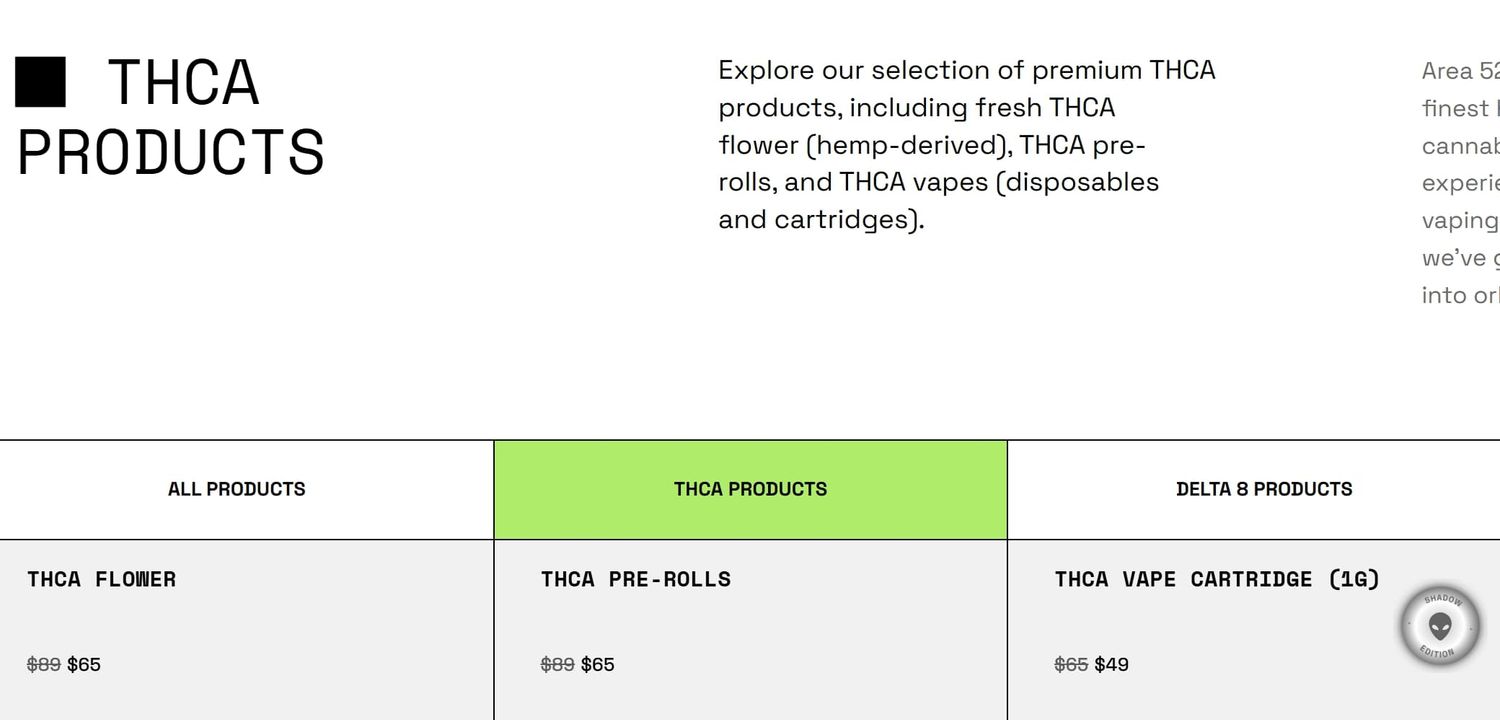This screenshot has width=1500, height=720.
Task: Click the word 'PRODUCTS' in the large heading
Action: point(171,153)
